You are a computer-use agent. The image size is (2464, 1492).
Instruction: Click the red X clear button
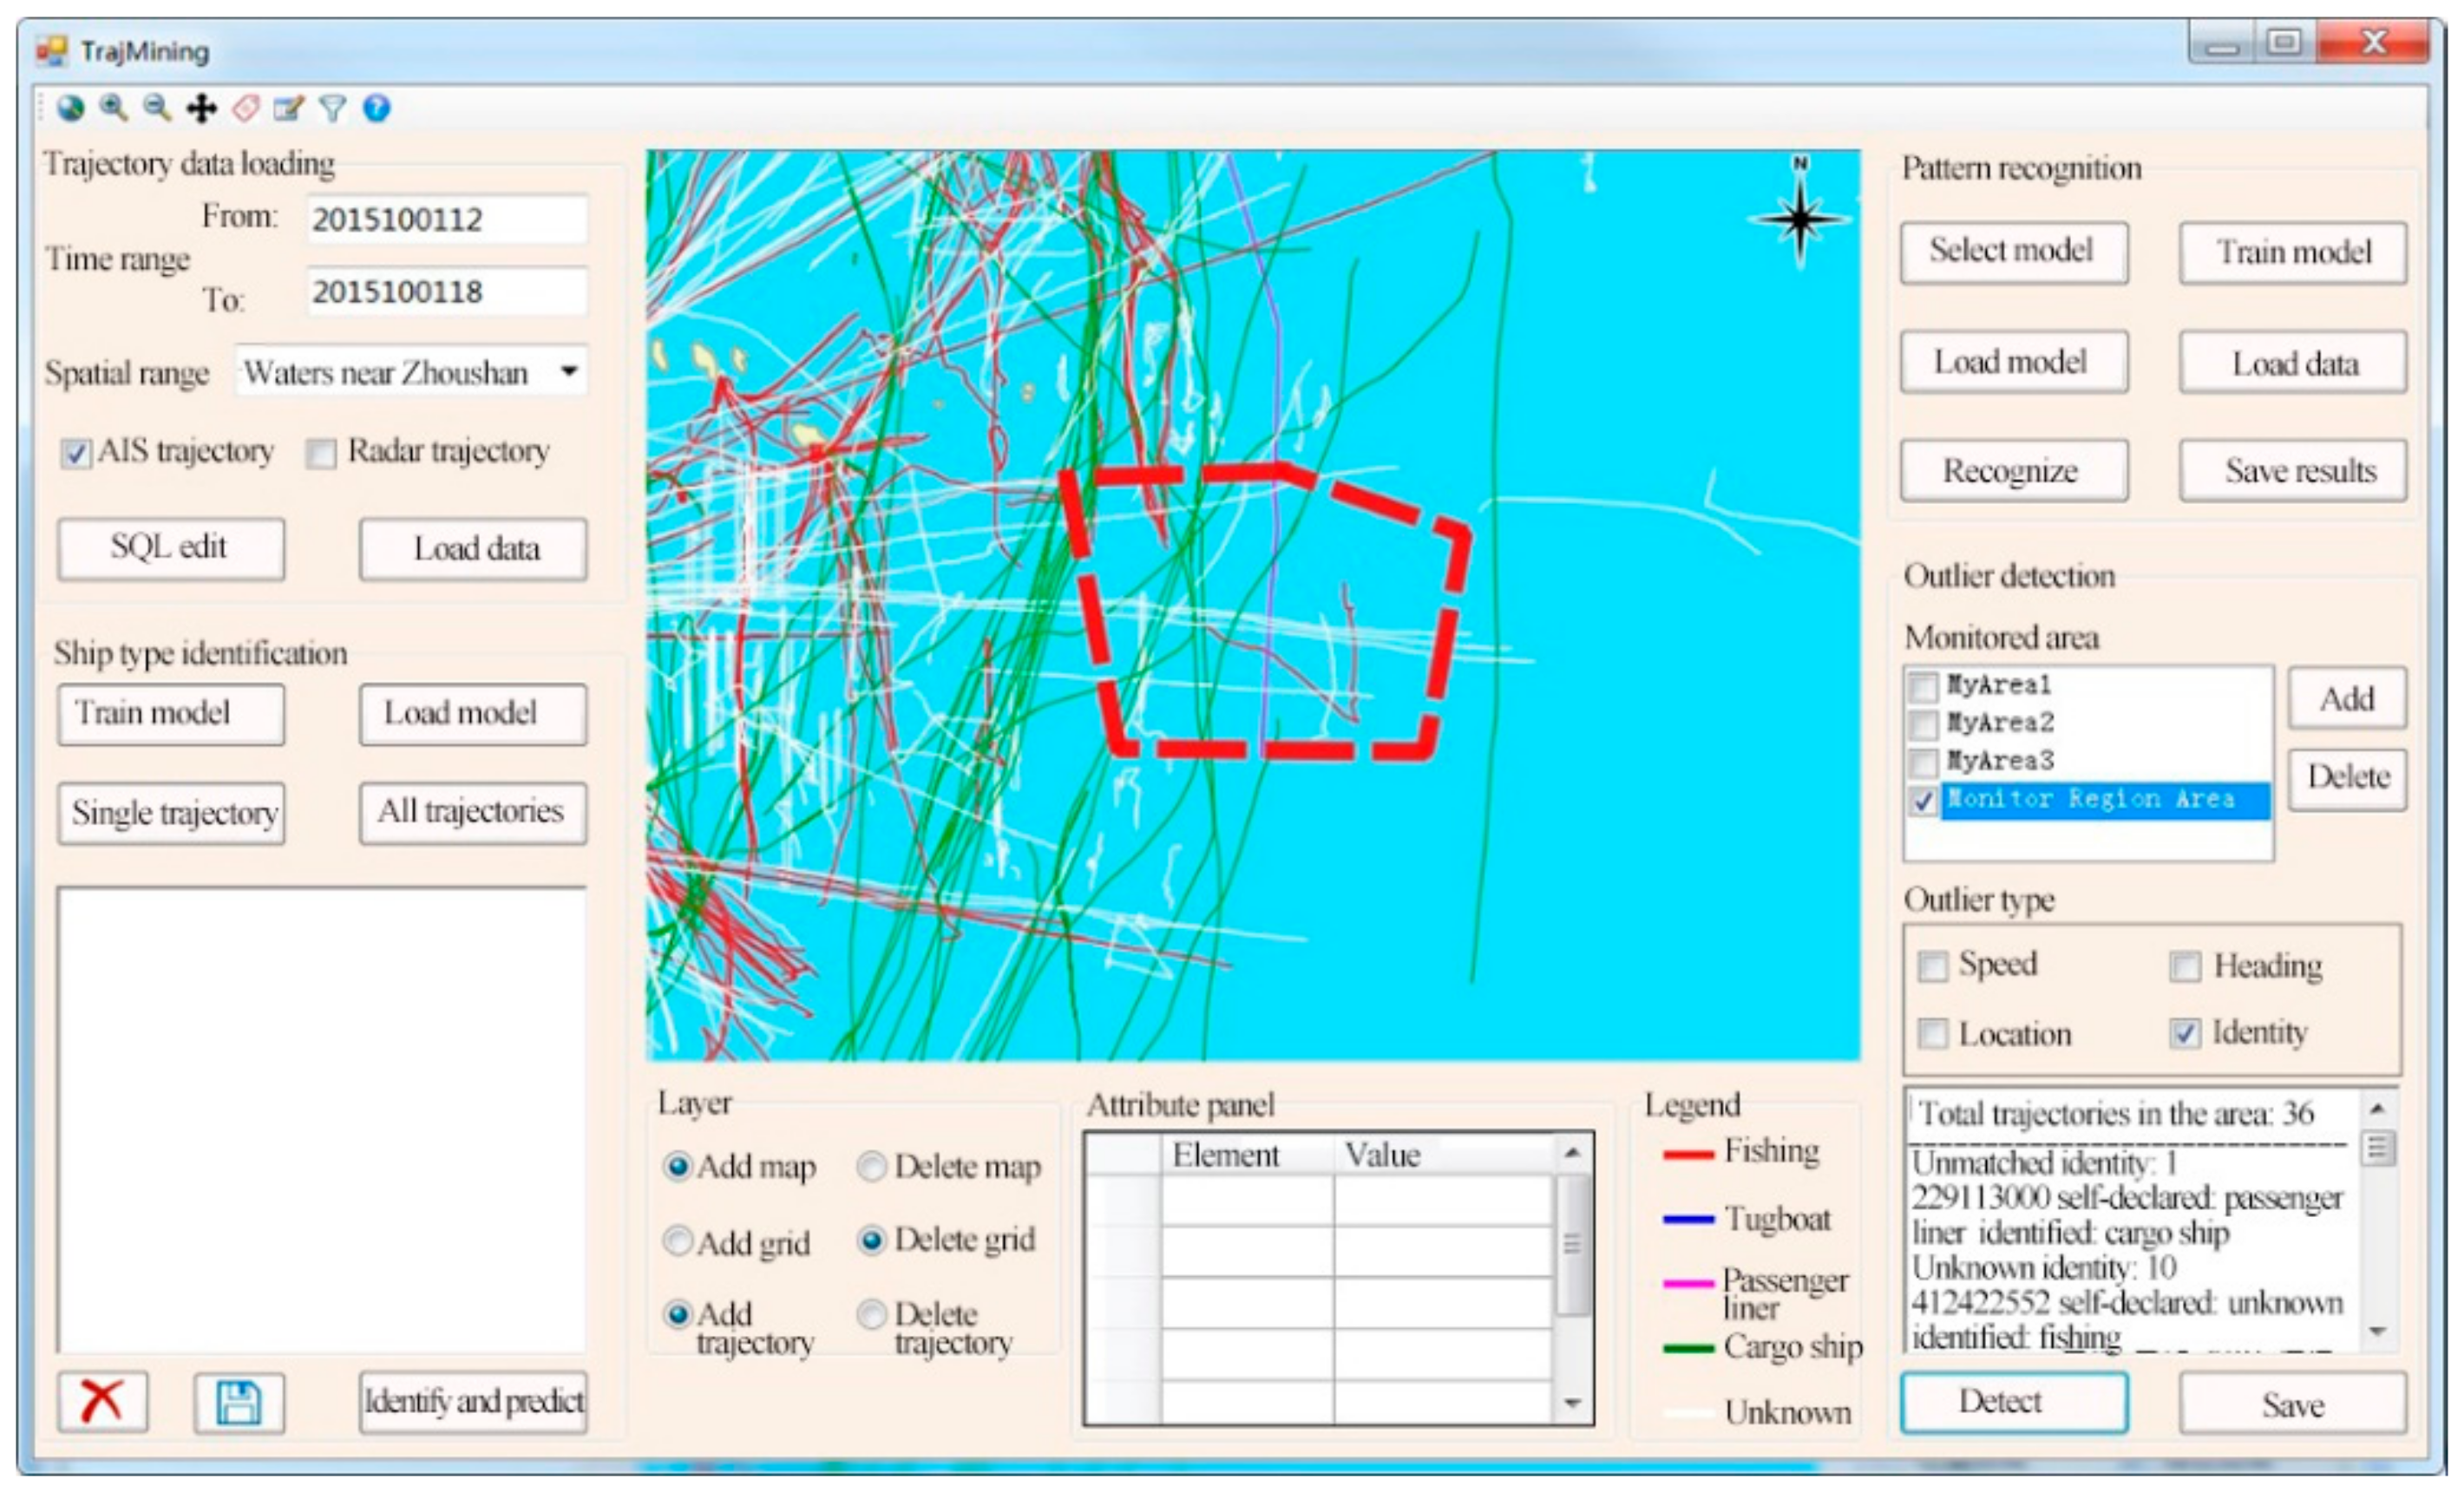pos(102,1401)
